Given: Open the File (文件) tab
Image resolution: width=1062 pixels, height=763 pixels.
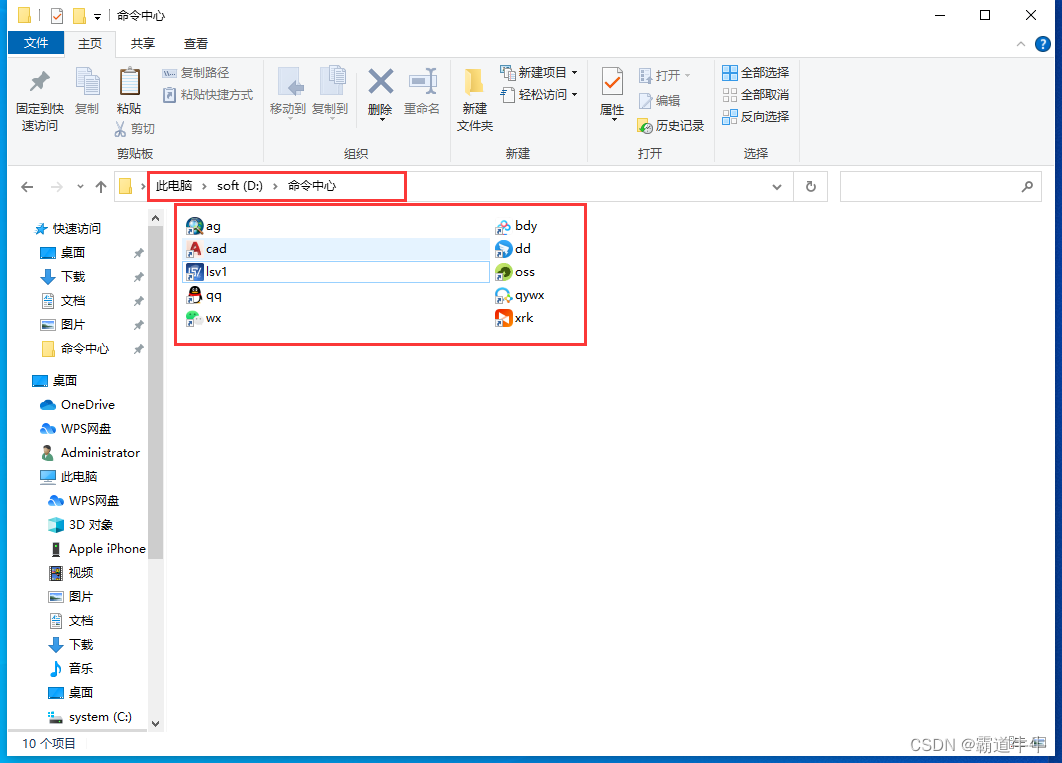Looking at the screenshot, I should tap(36, 43).
